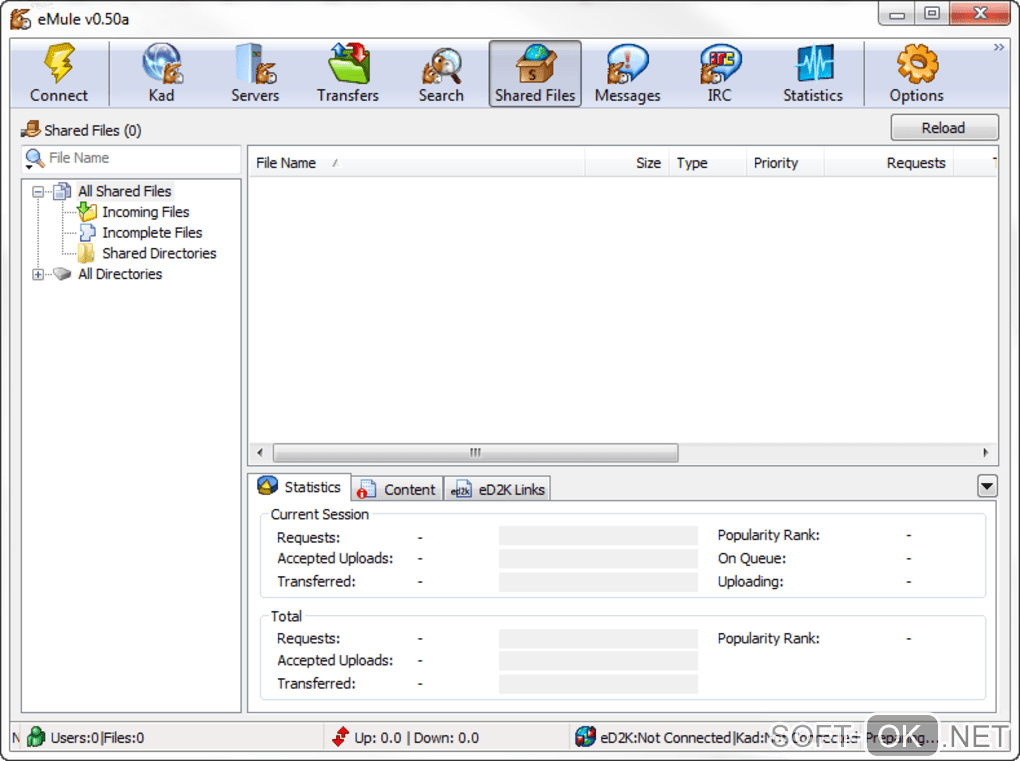
Task: Click the Shared Directories folder icon
Action: click(87, 253)
